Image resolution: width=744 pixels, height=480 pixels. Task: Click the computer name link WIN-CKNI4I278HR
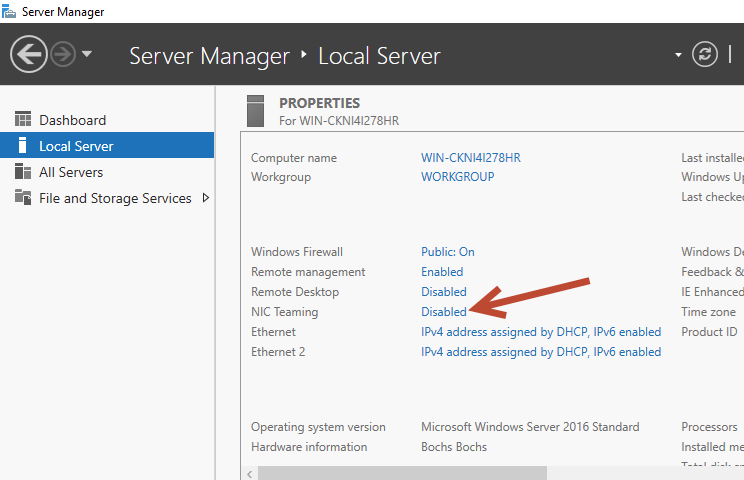coord(471,157)
